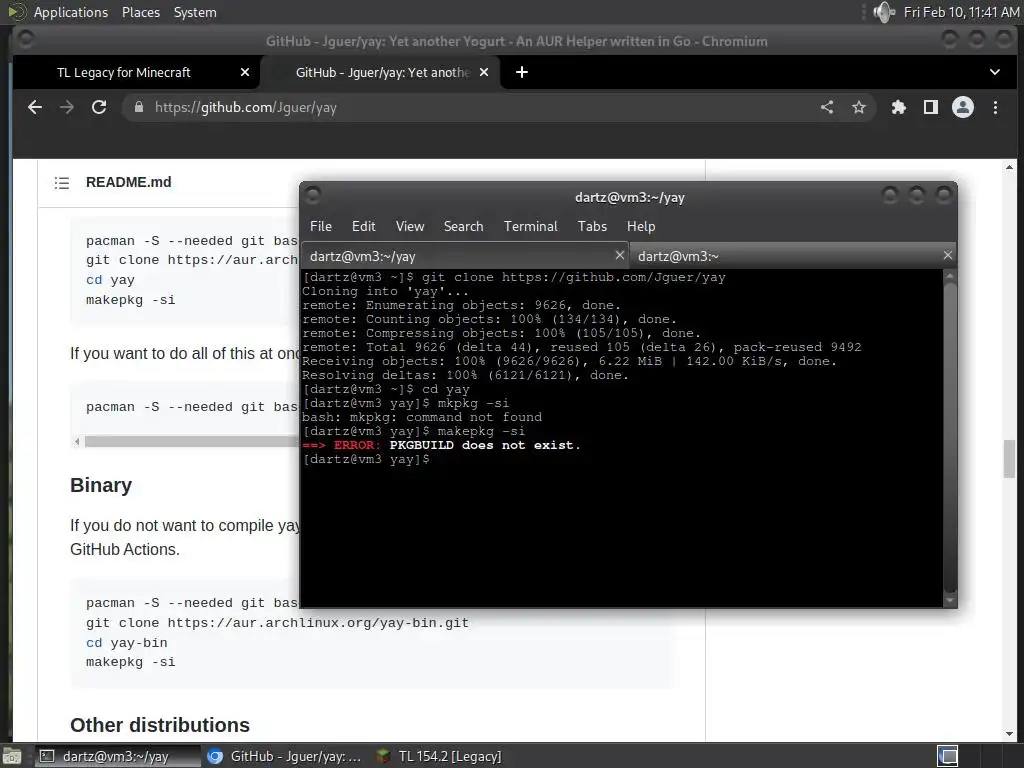Open the terminal Help menu
The width and height of the screenshot is (1024, 768).
[x=641, y=226]
